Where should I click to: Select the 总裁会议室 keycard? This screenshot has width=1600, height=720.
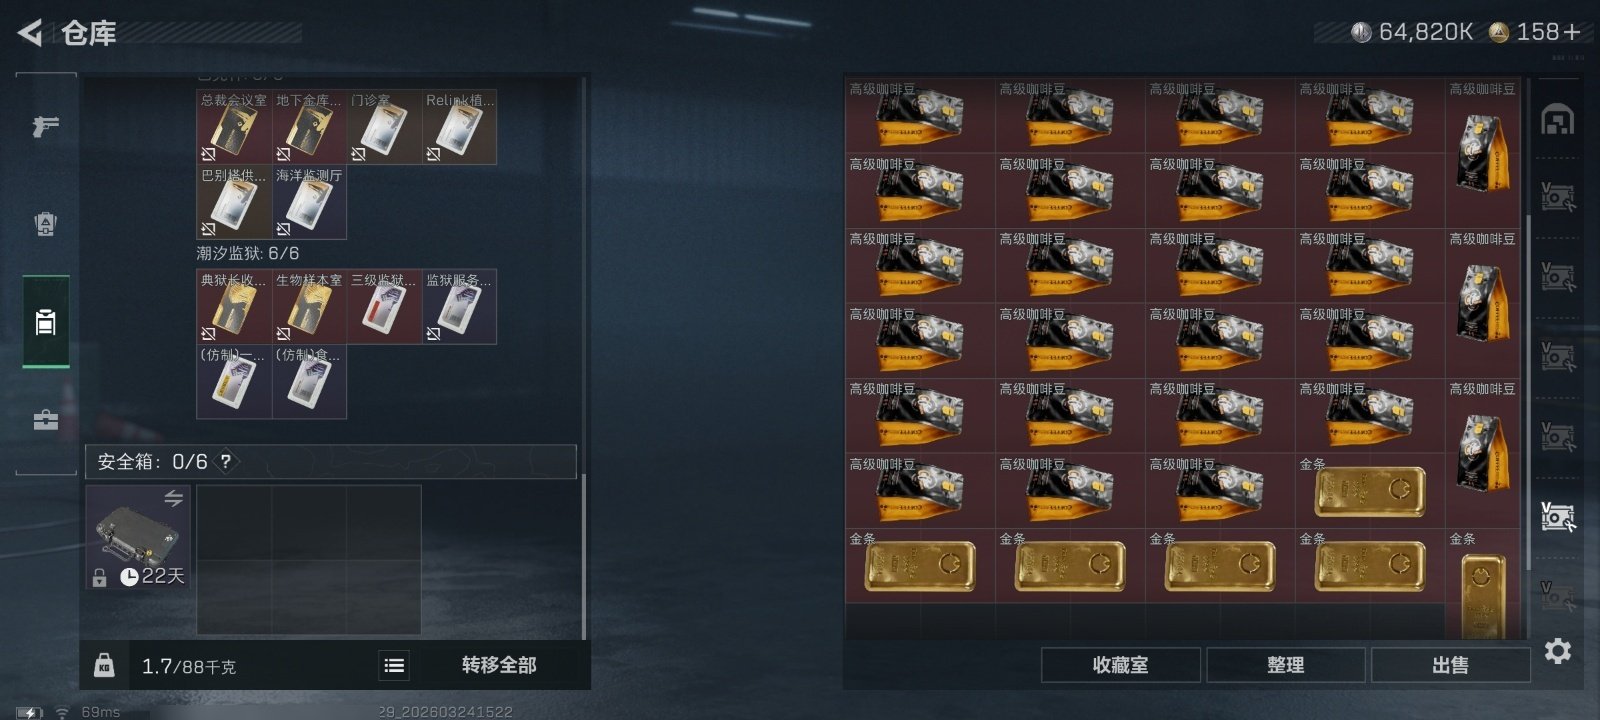click(x=234, y=127)
